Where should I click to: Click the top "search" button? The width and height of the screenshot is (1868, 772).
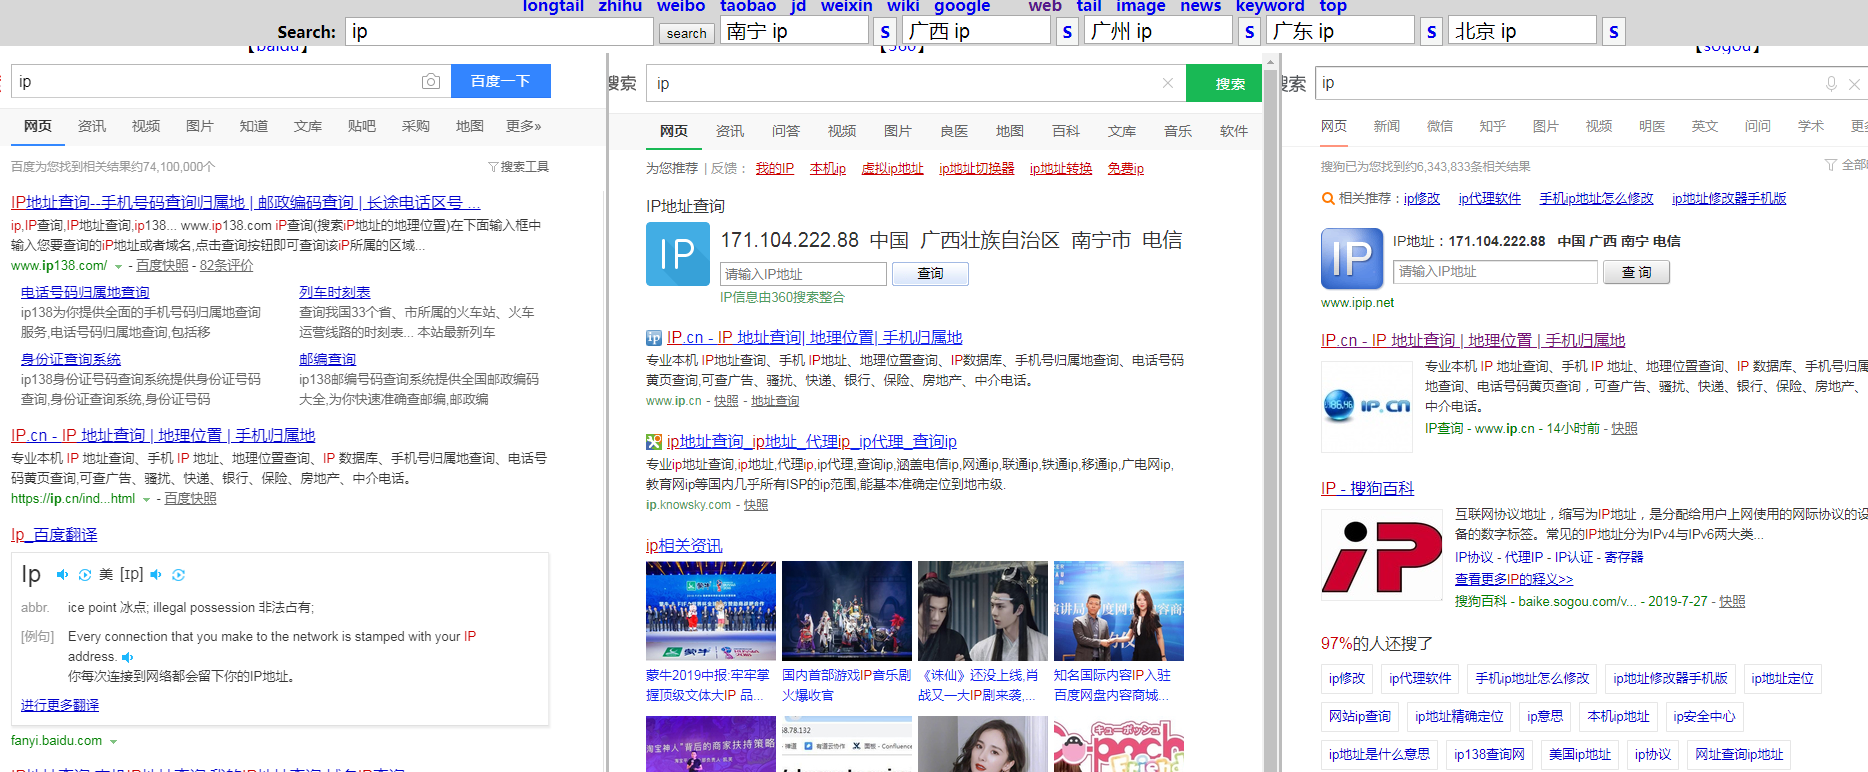pos(686,33)
